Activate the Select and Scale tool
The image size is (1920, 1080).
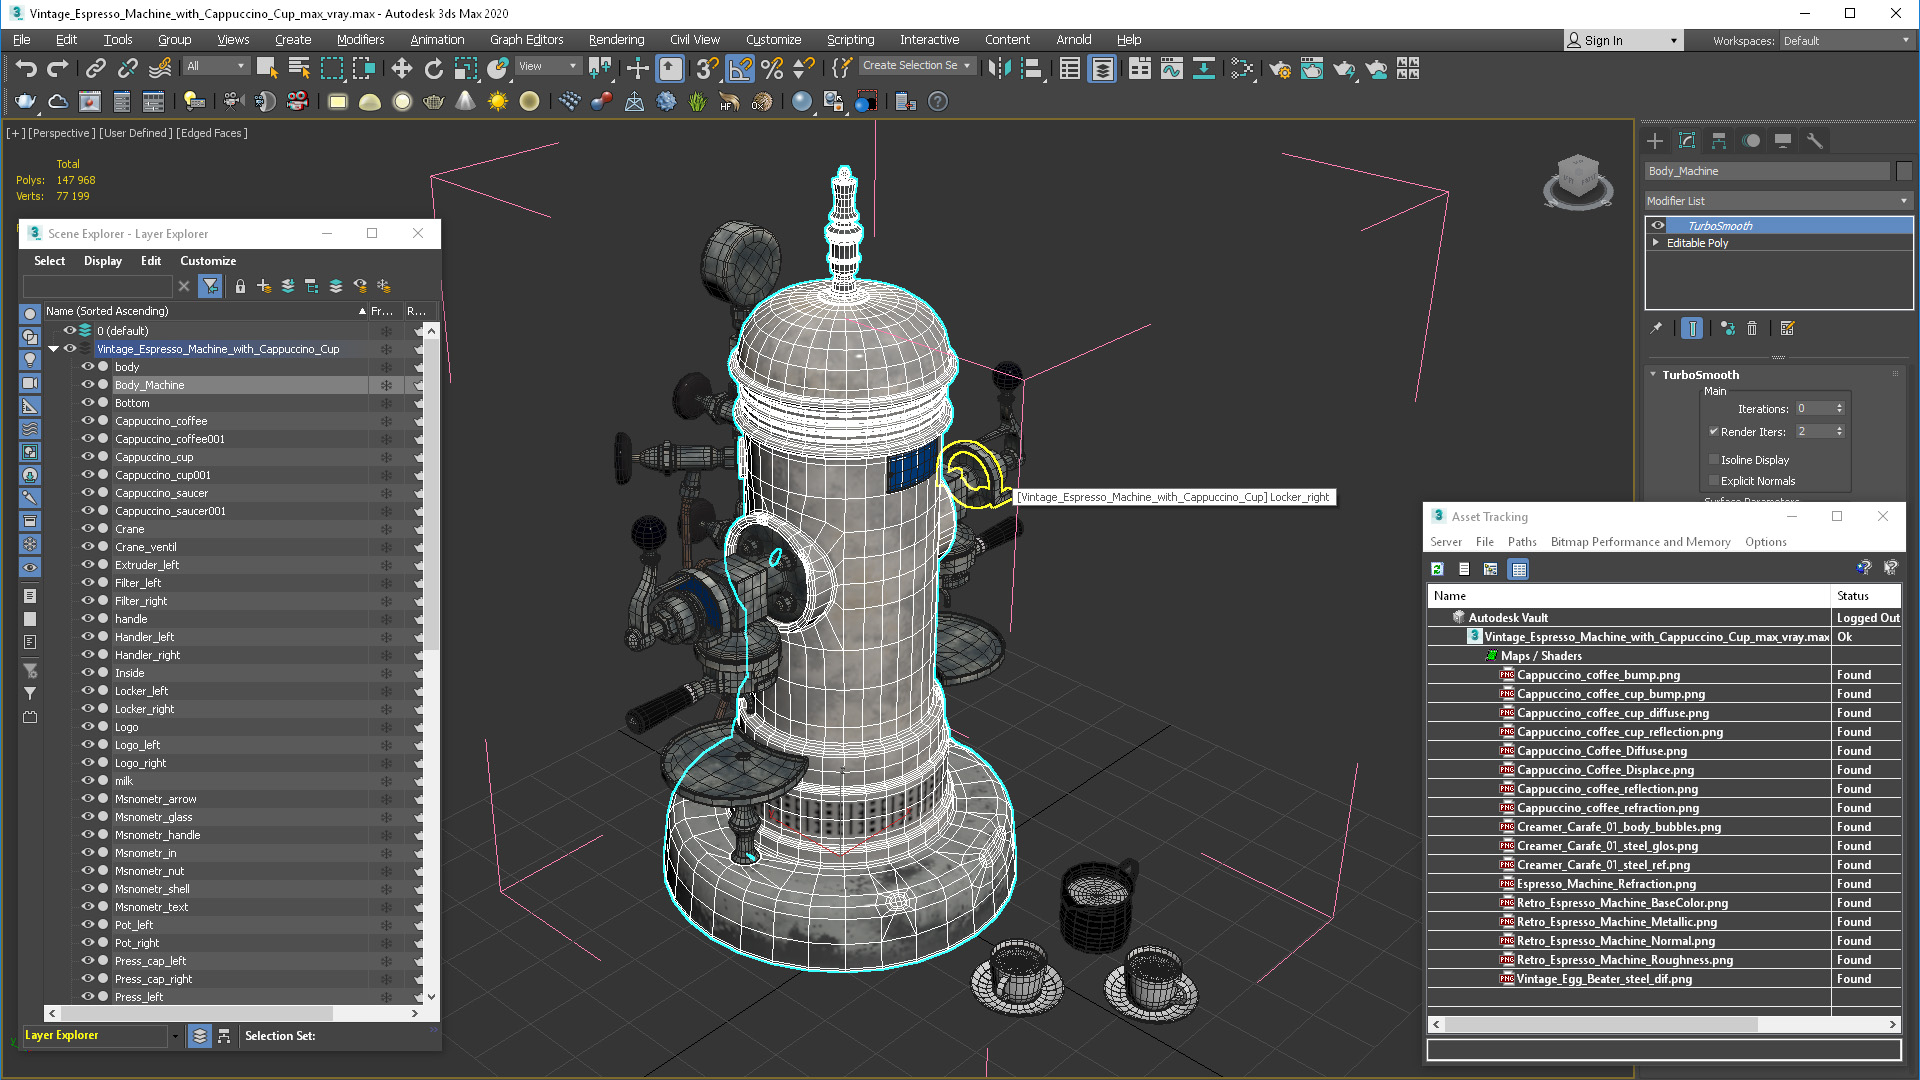[465, 68]
